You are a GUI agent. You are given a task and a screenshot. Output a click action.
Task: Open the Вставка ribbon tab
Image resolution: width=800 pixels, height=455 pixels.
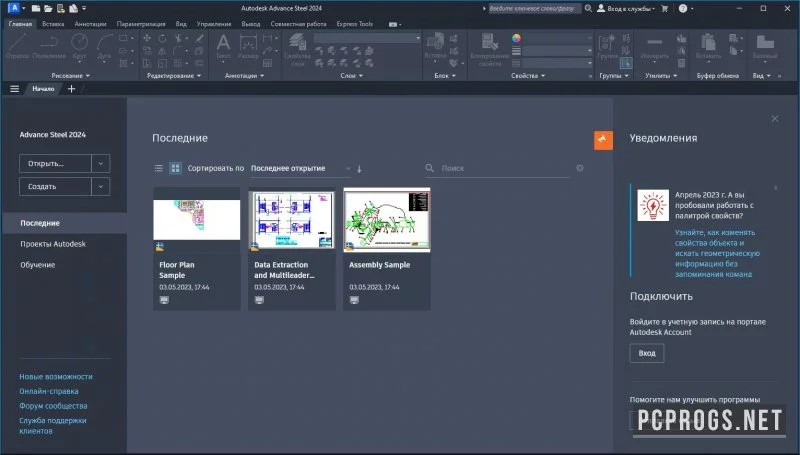(x=53, y=24)
